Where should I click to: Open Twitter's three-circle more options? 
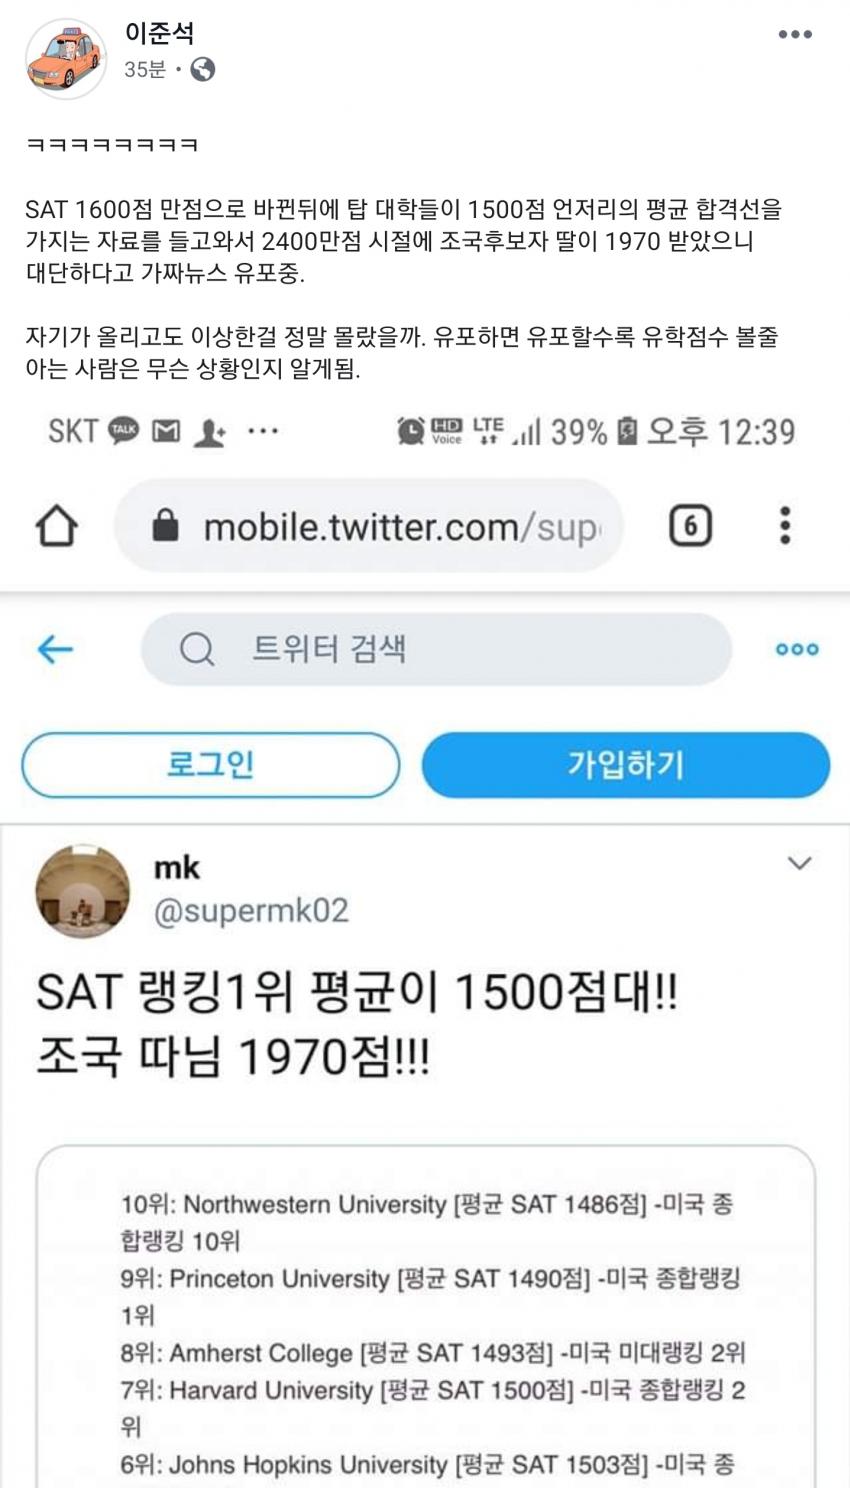pos(797,649)
